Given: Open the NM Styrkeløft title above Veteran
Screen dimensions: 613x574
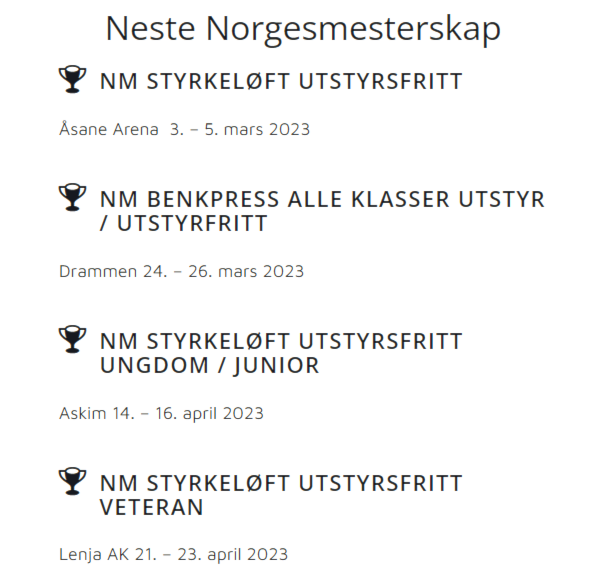Looking at the screenshot, I should click(x=281, y=483).
